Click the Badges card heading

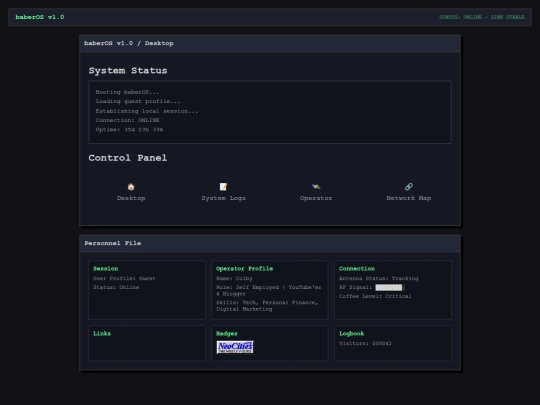click(227, 333)
